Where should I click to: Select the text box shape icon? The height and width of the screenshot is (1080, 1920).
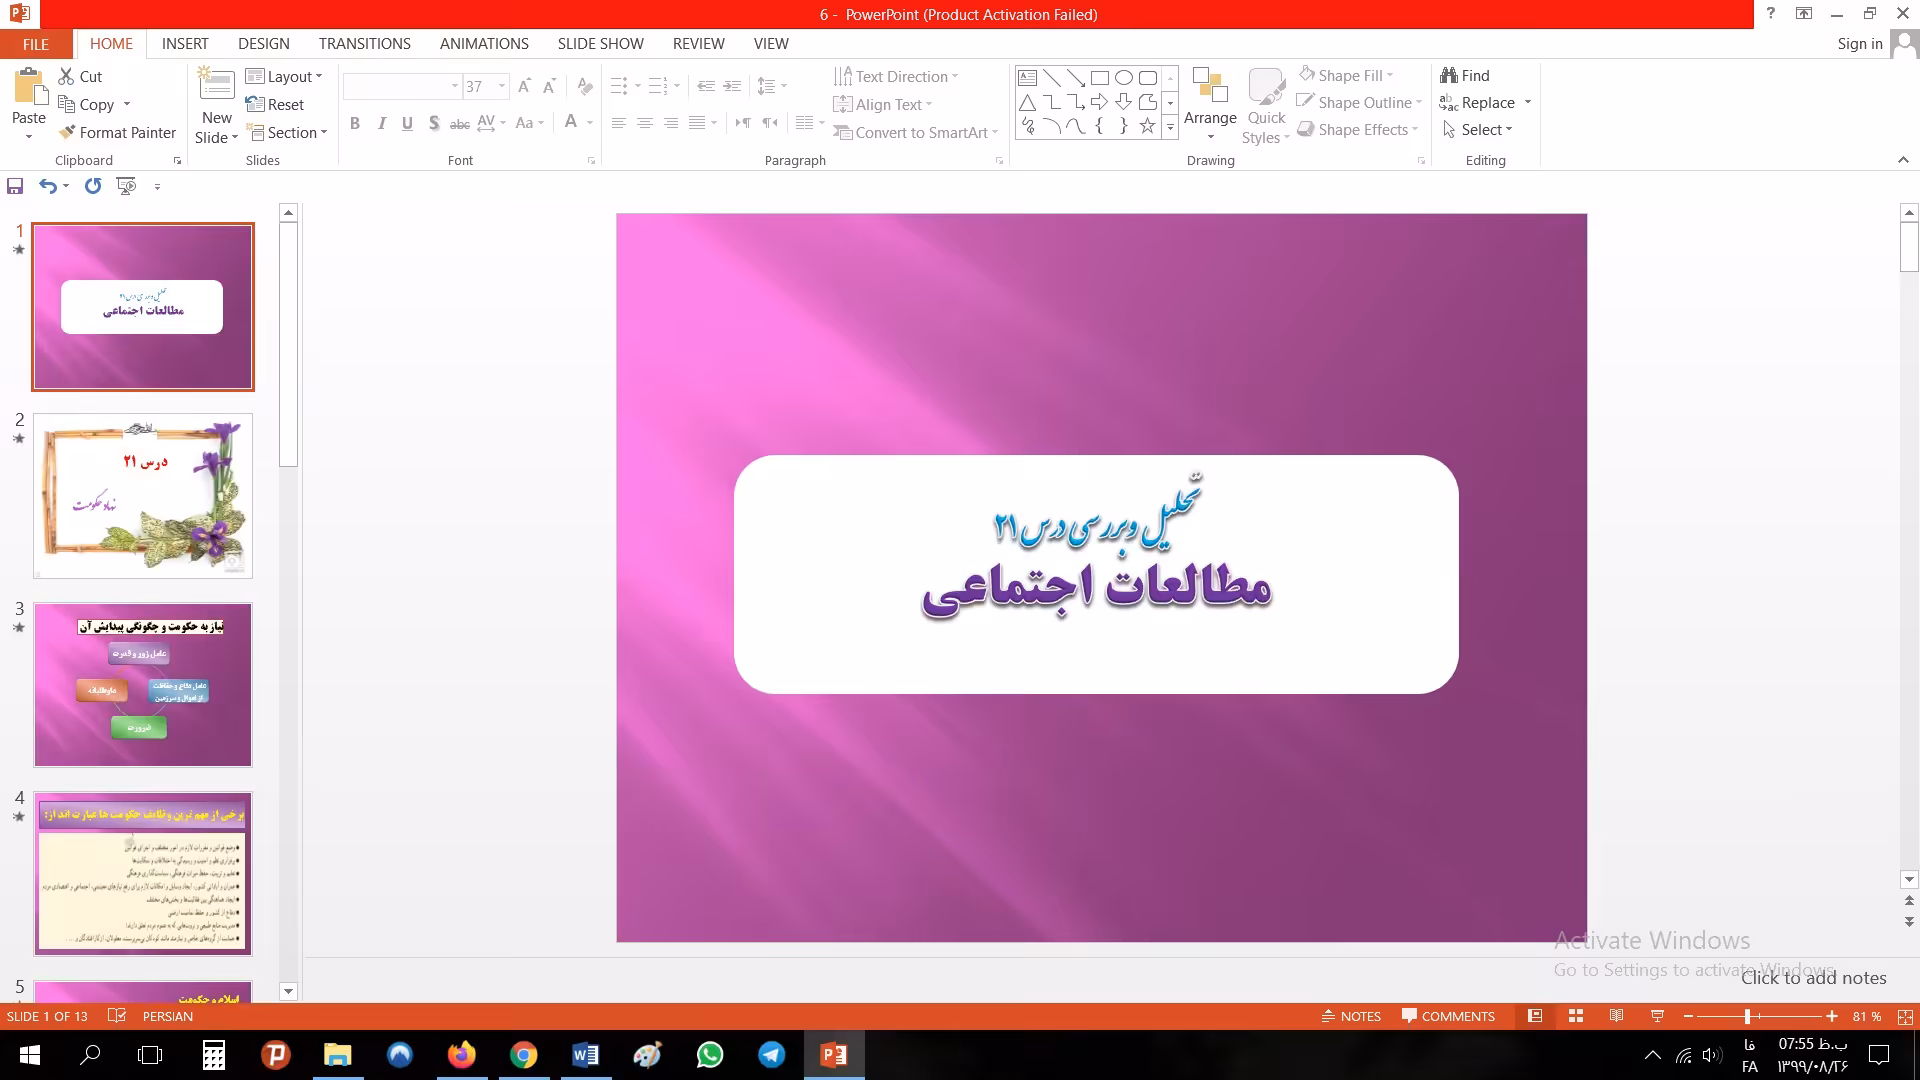tap(1027, 78)
